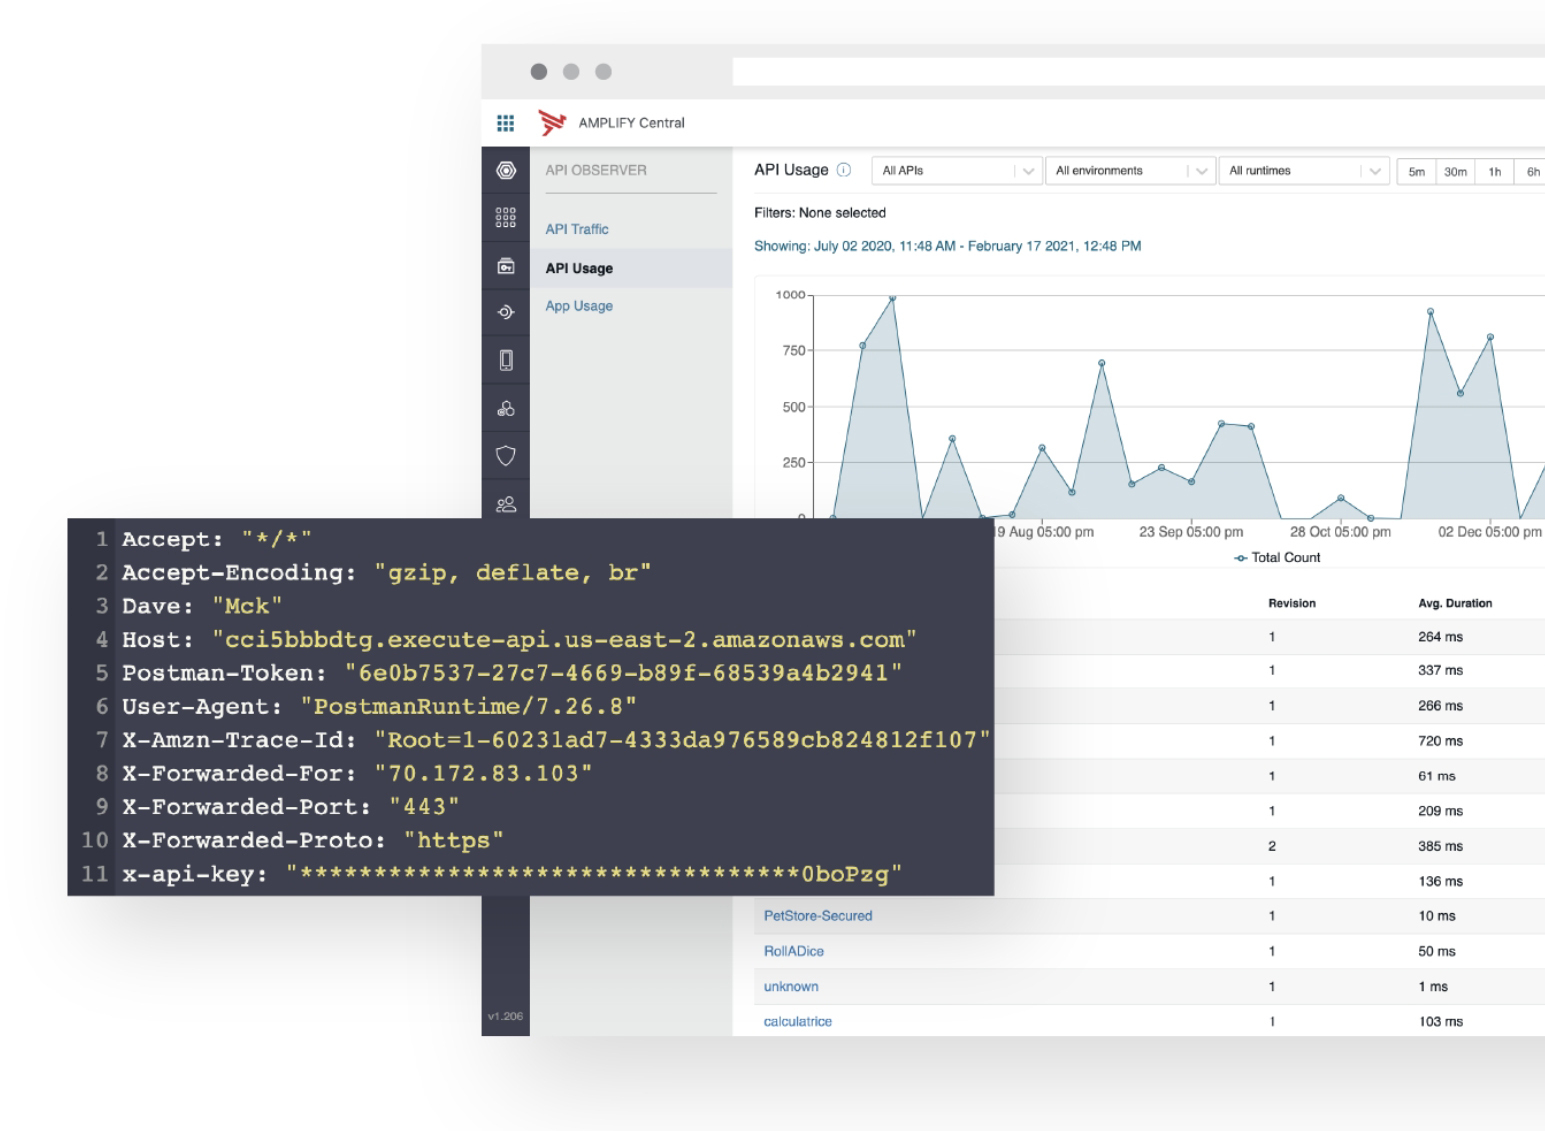
Task: Open the nine-dot catalog sidebar icon
Action: tap(506, 218)
